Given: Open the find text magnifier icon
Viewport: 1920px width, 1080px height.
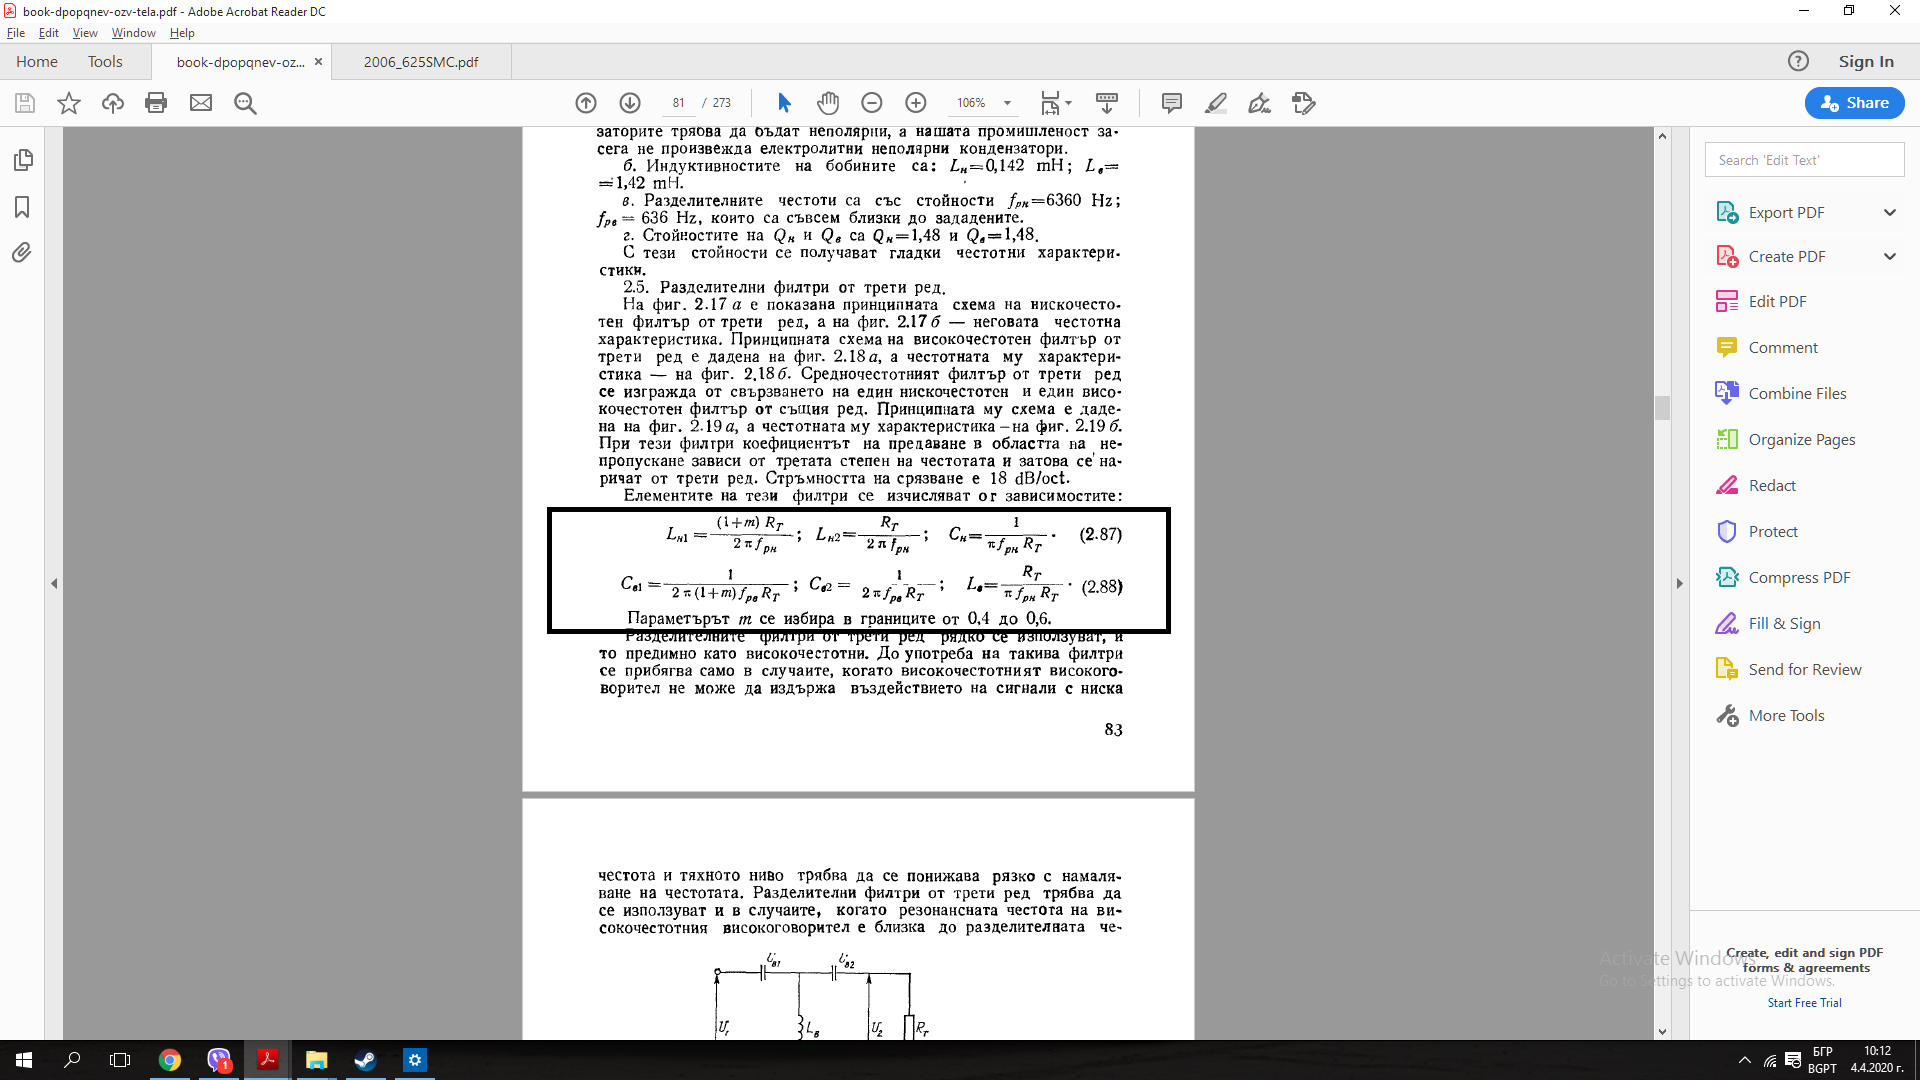Looking at the screenshot, I should (245, 103).
